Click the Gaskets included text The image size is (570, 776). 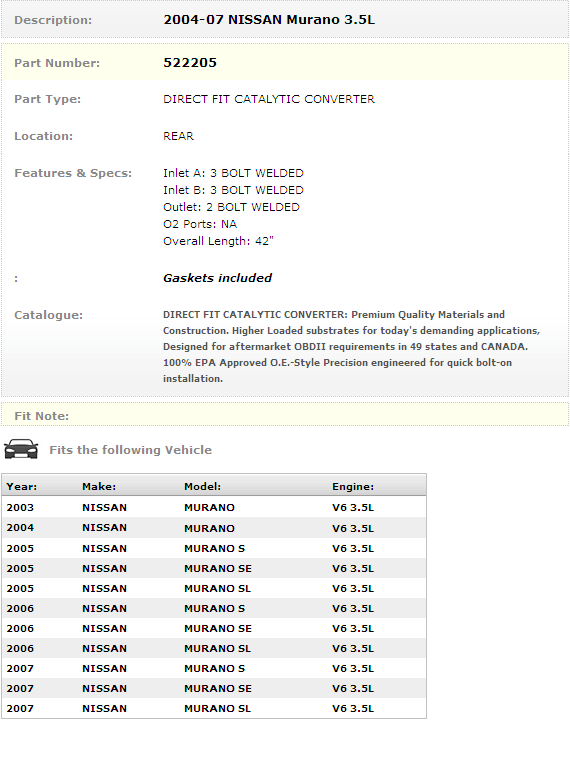click(x=218, y=278)
